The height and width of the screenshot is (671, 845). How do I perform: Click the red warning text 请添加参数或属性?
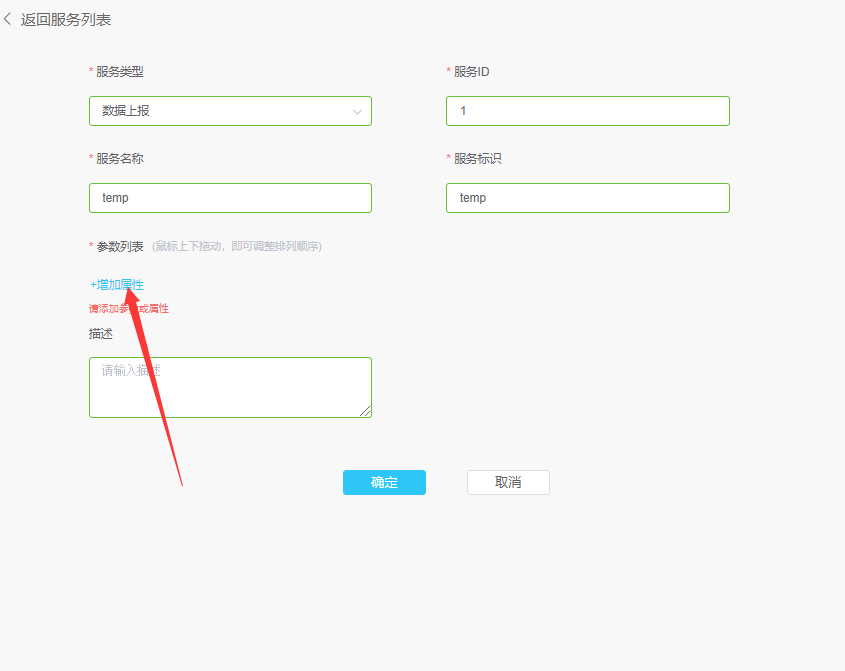(128, 308)
